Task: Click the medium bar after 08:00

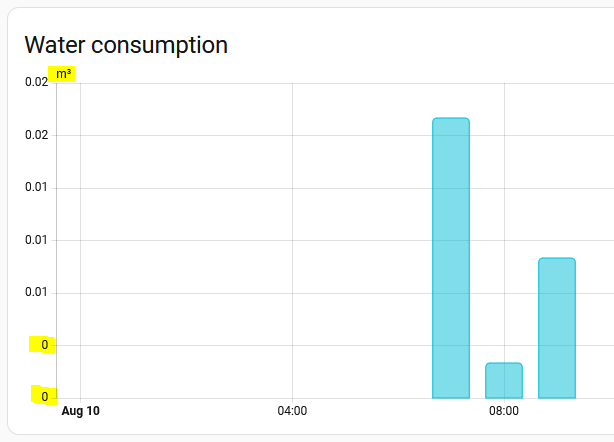Action: 557,328
